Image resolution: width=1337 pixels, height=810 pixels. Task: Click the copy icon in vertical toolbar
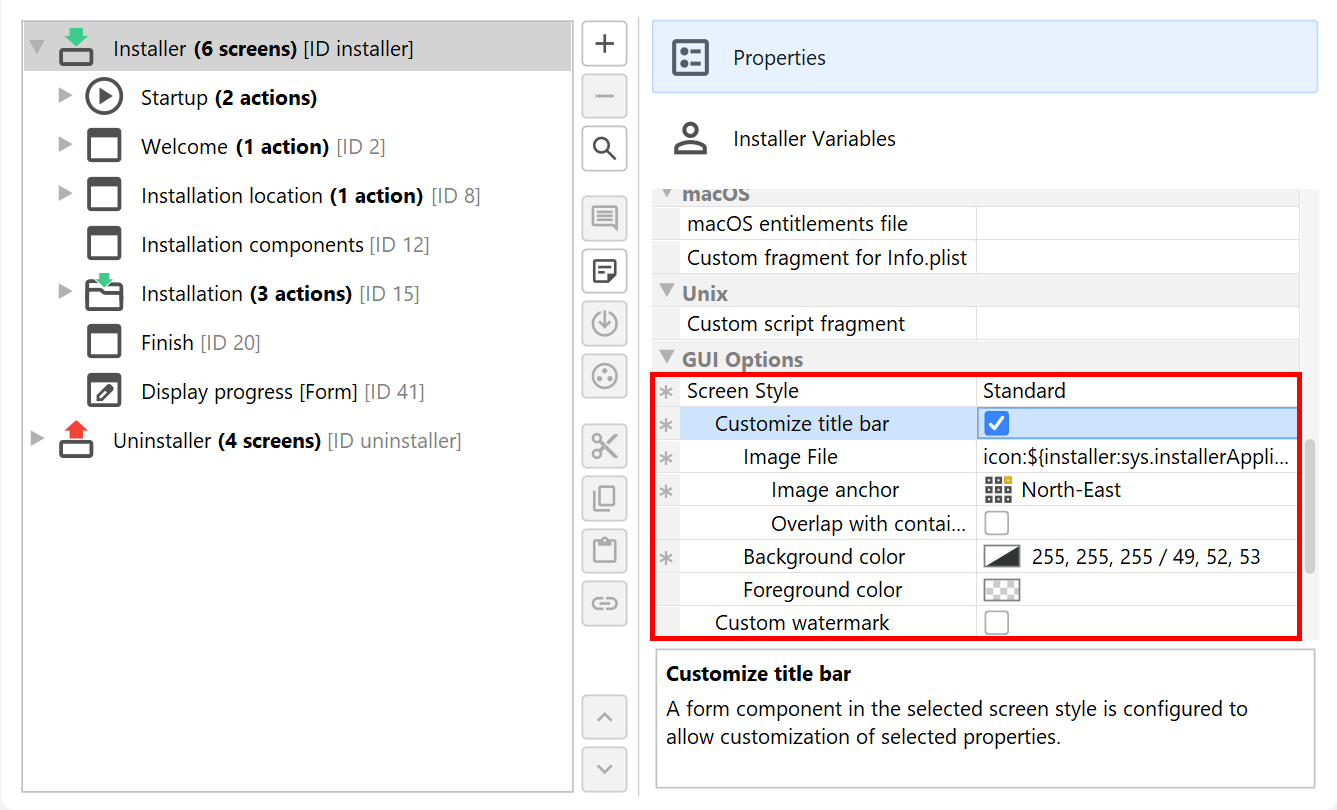(604, 498)
